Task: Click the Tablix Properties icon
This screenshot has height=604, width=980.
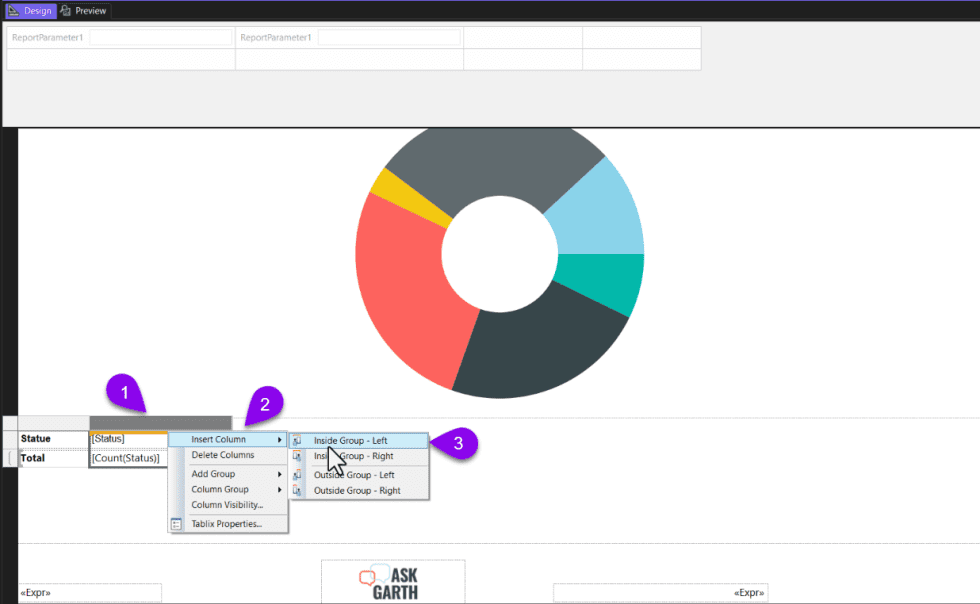Action: tap(176, 524)
